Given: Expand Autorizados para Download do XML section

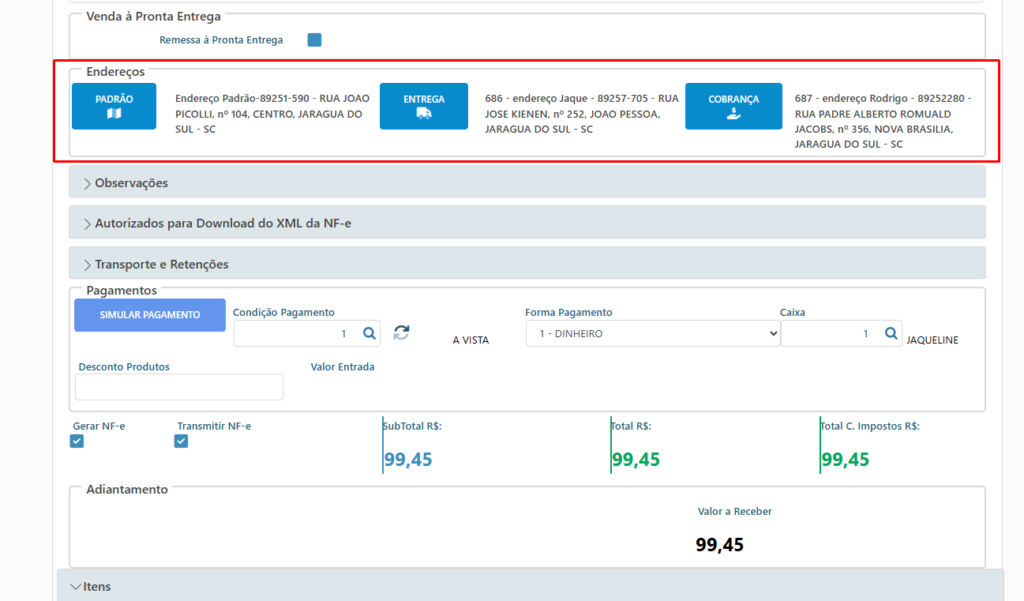Looking at the screenshot, I should 222,223.
